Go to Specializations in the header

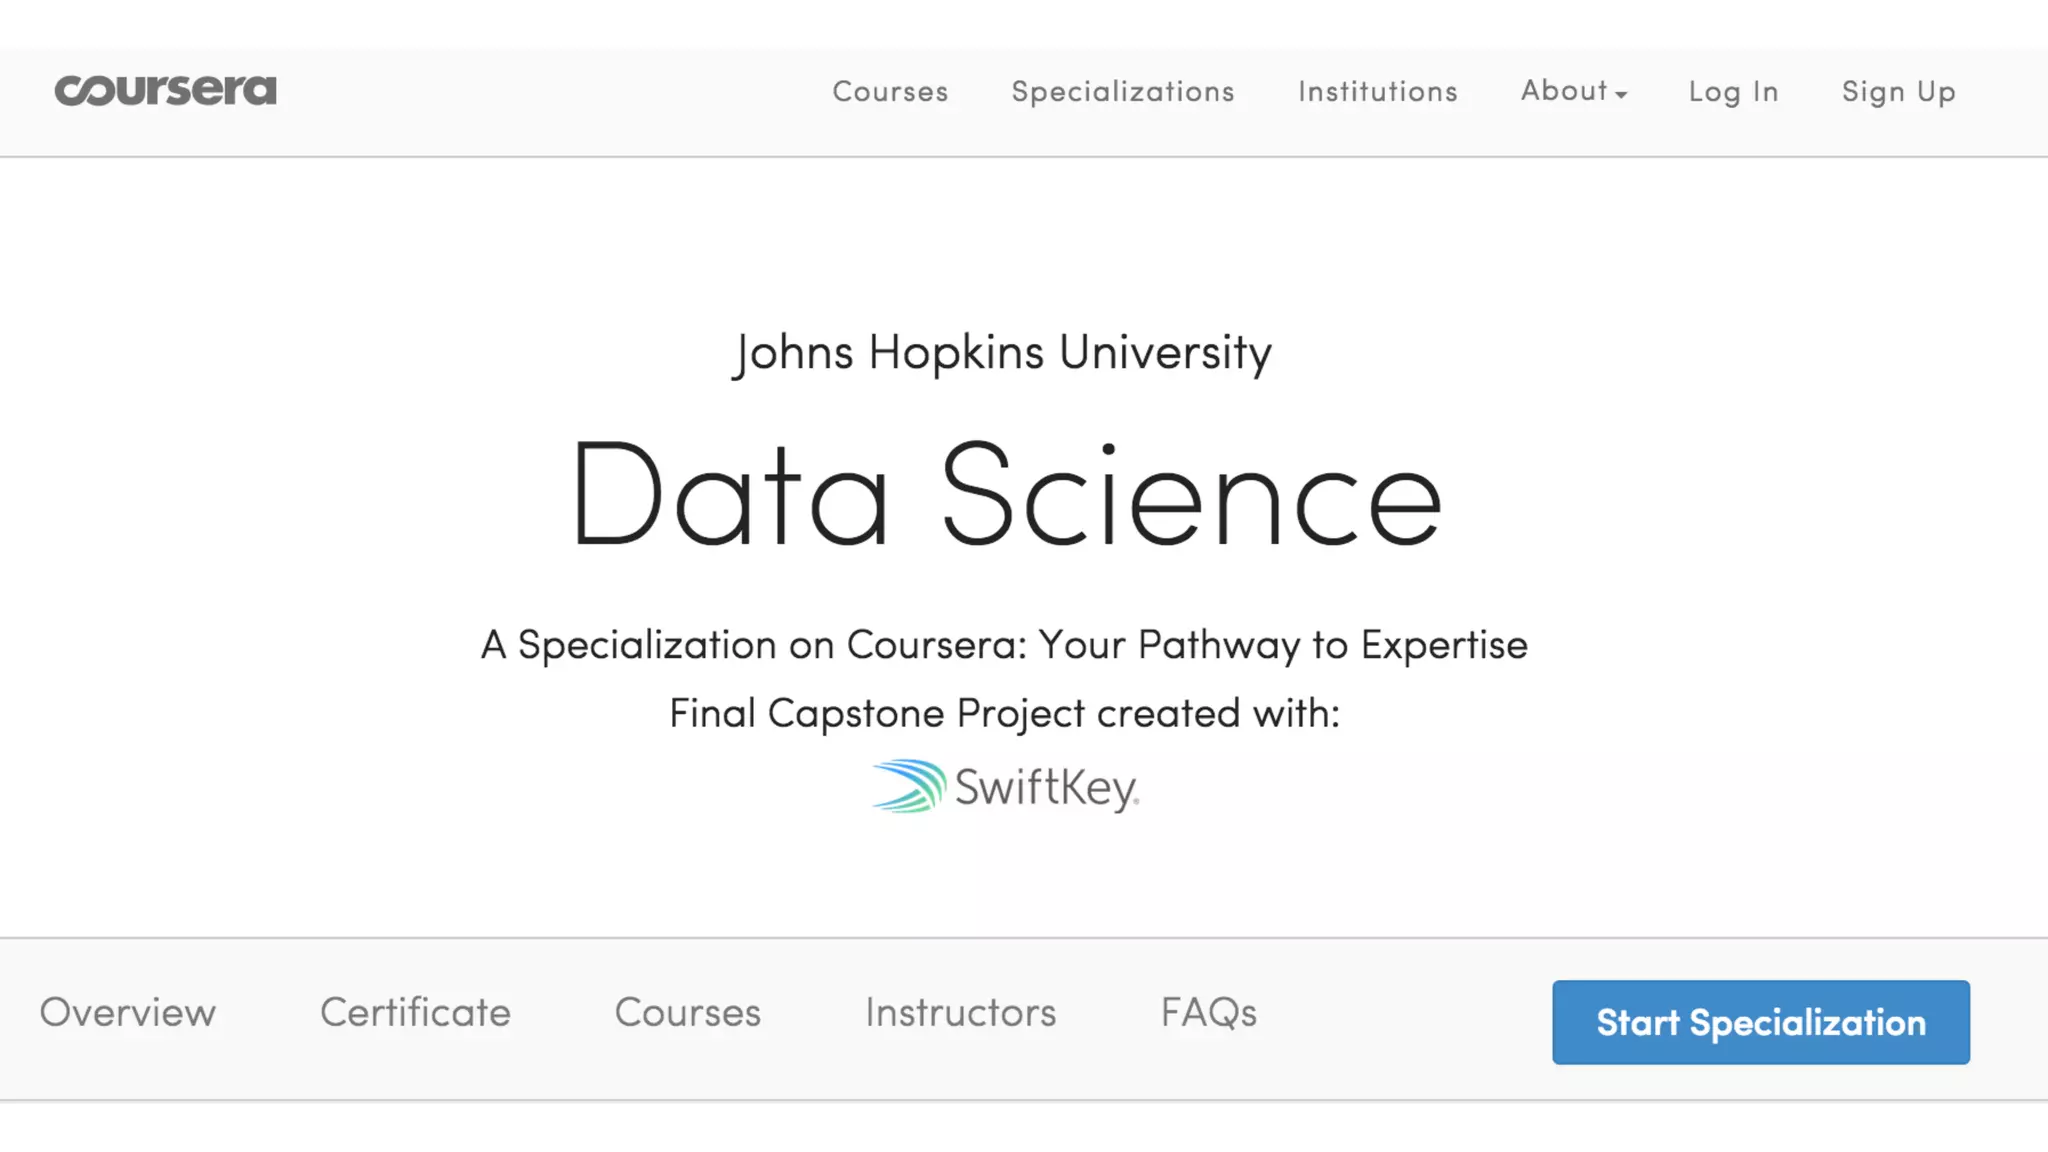tap(1123, 92)
